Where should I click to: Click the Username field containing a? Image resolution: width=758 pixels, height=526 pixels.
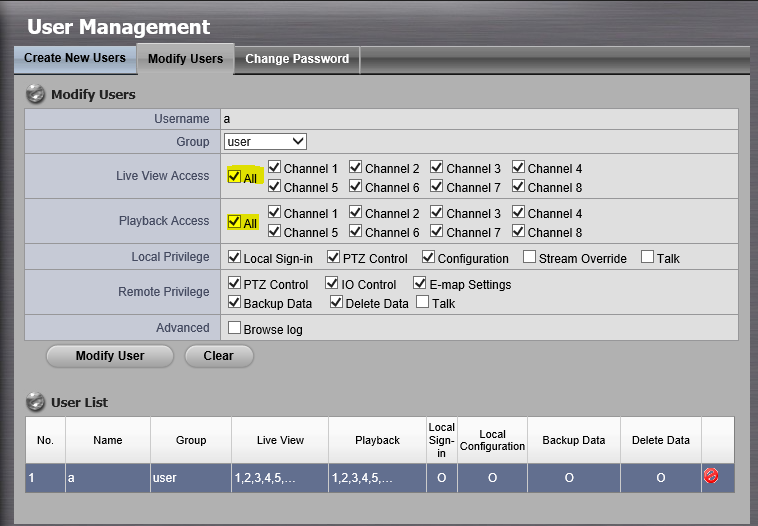[x=478, y=119]
